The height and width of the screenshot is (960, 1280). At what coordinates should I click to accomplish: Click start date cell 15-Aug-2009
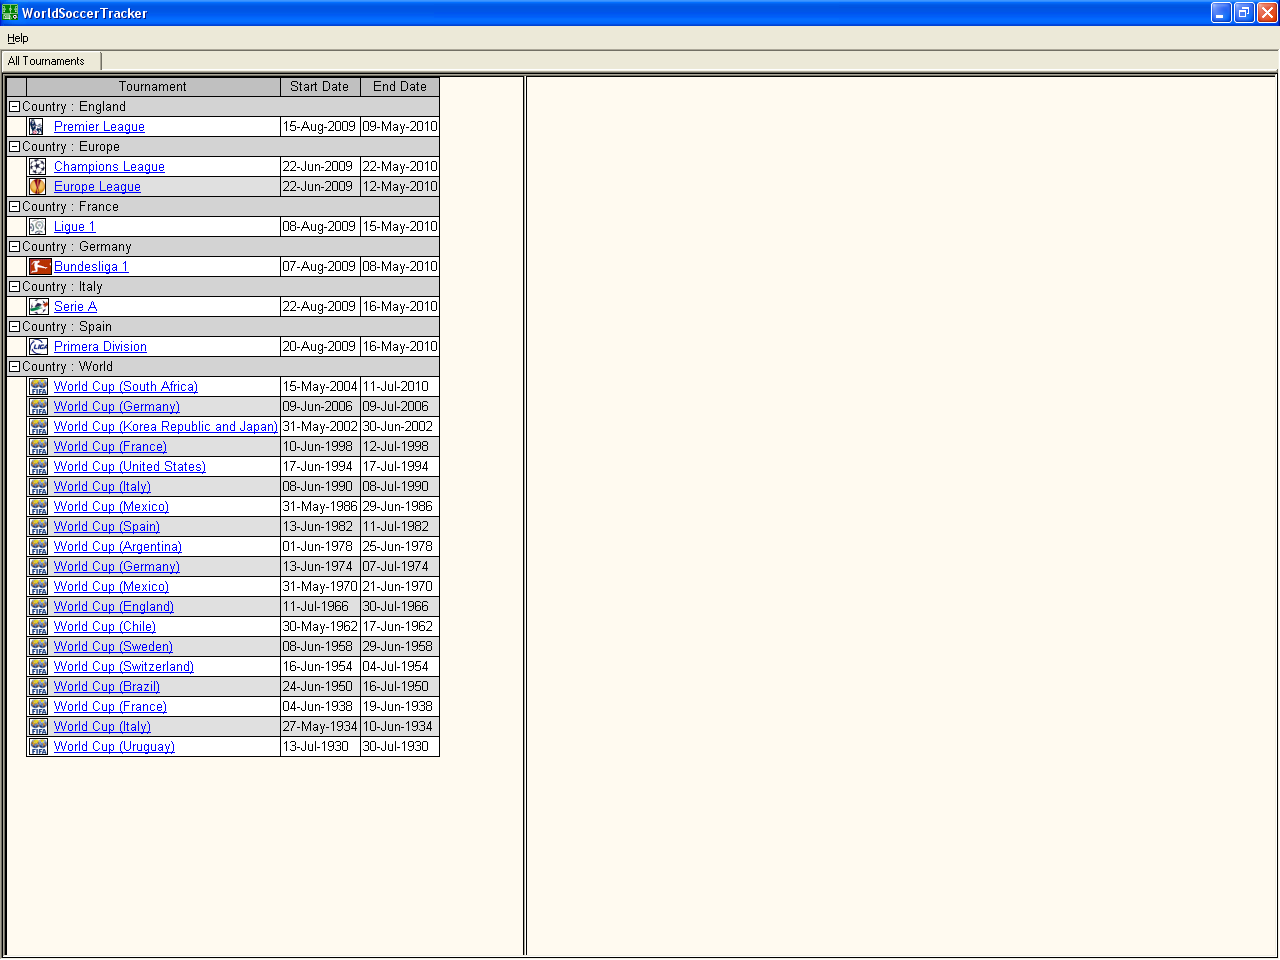tap(320, 127)
